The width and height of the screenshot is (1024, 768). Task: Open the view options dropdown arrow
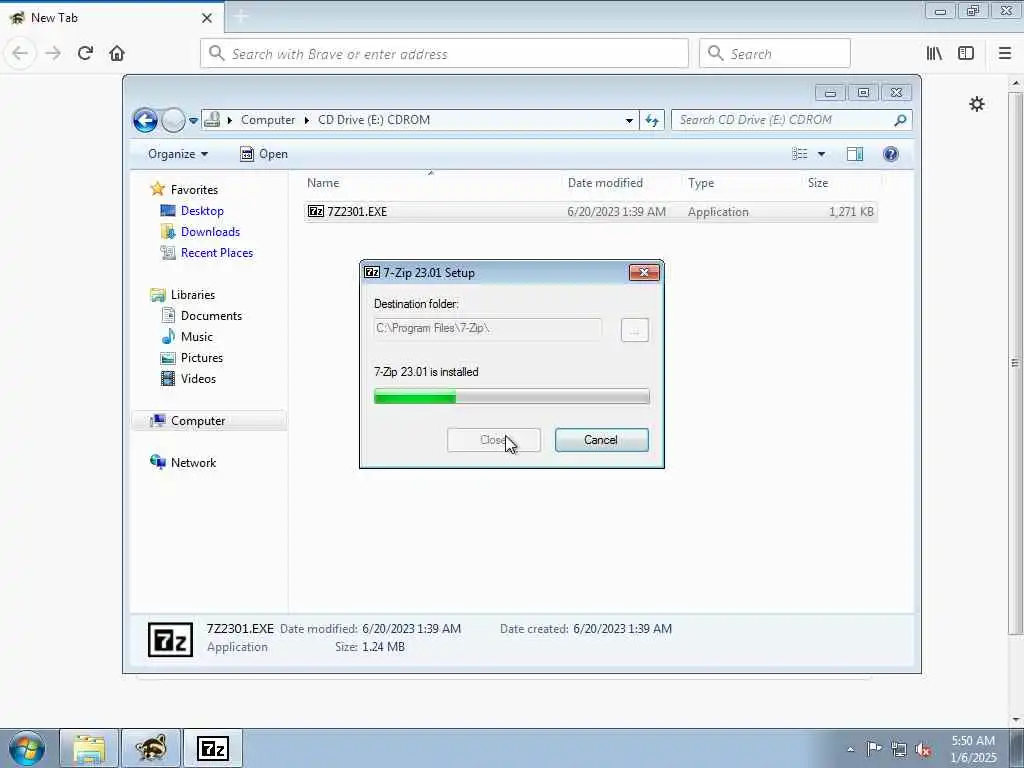(822, 154)
